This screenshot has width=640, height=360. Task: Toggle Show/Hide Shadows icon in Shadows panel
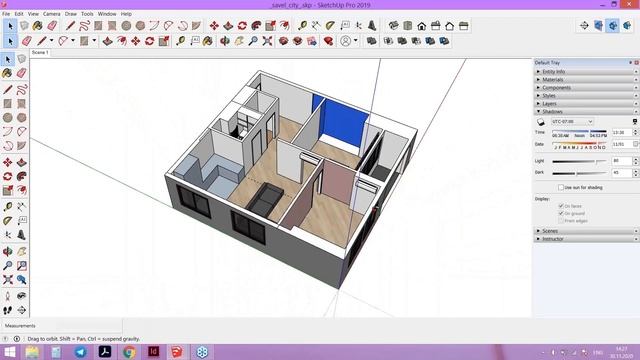click(541, 122)
